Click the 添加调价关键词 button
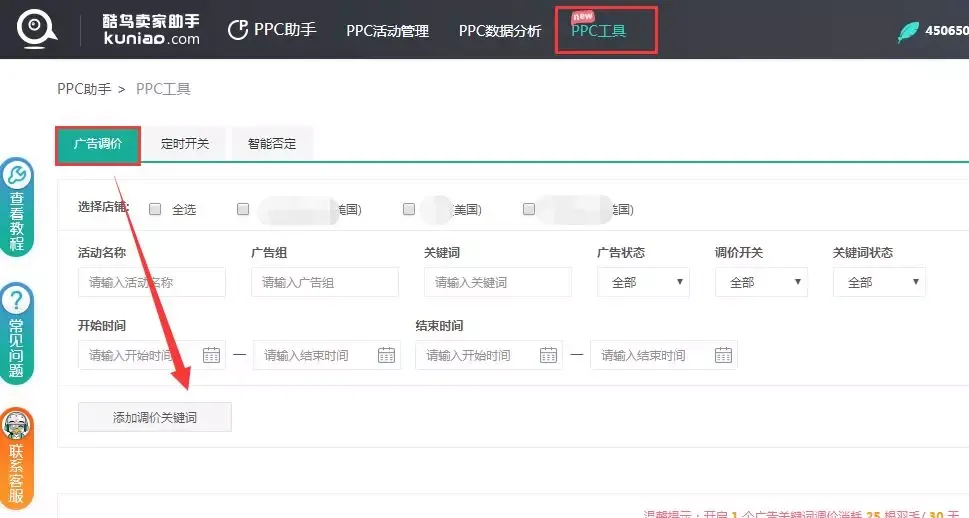 coord(154,417)
